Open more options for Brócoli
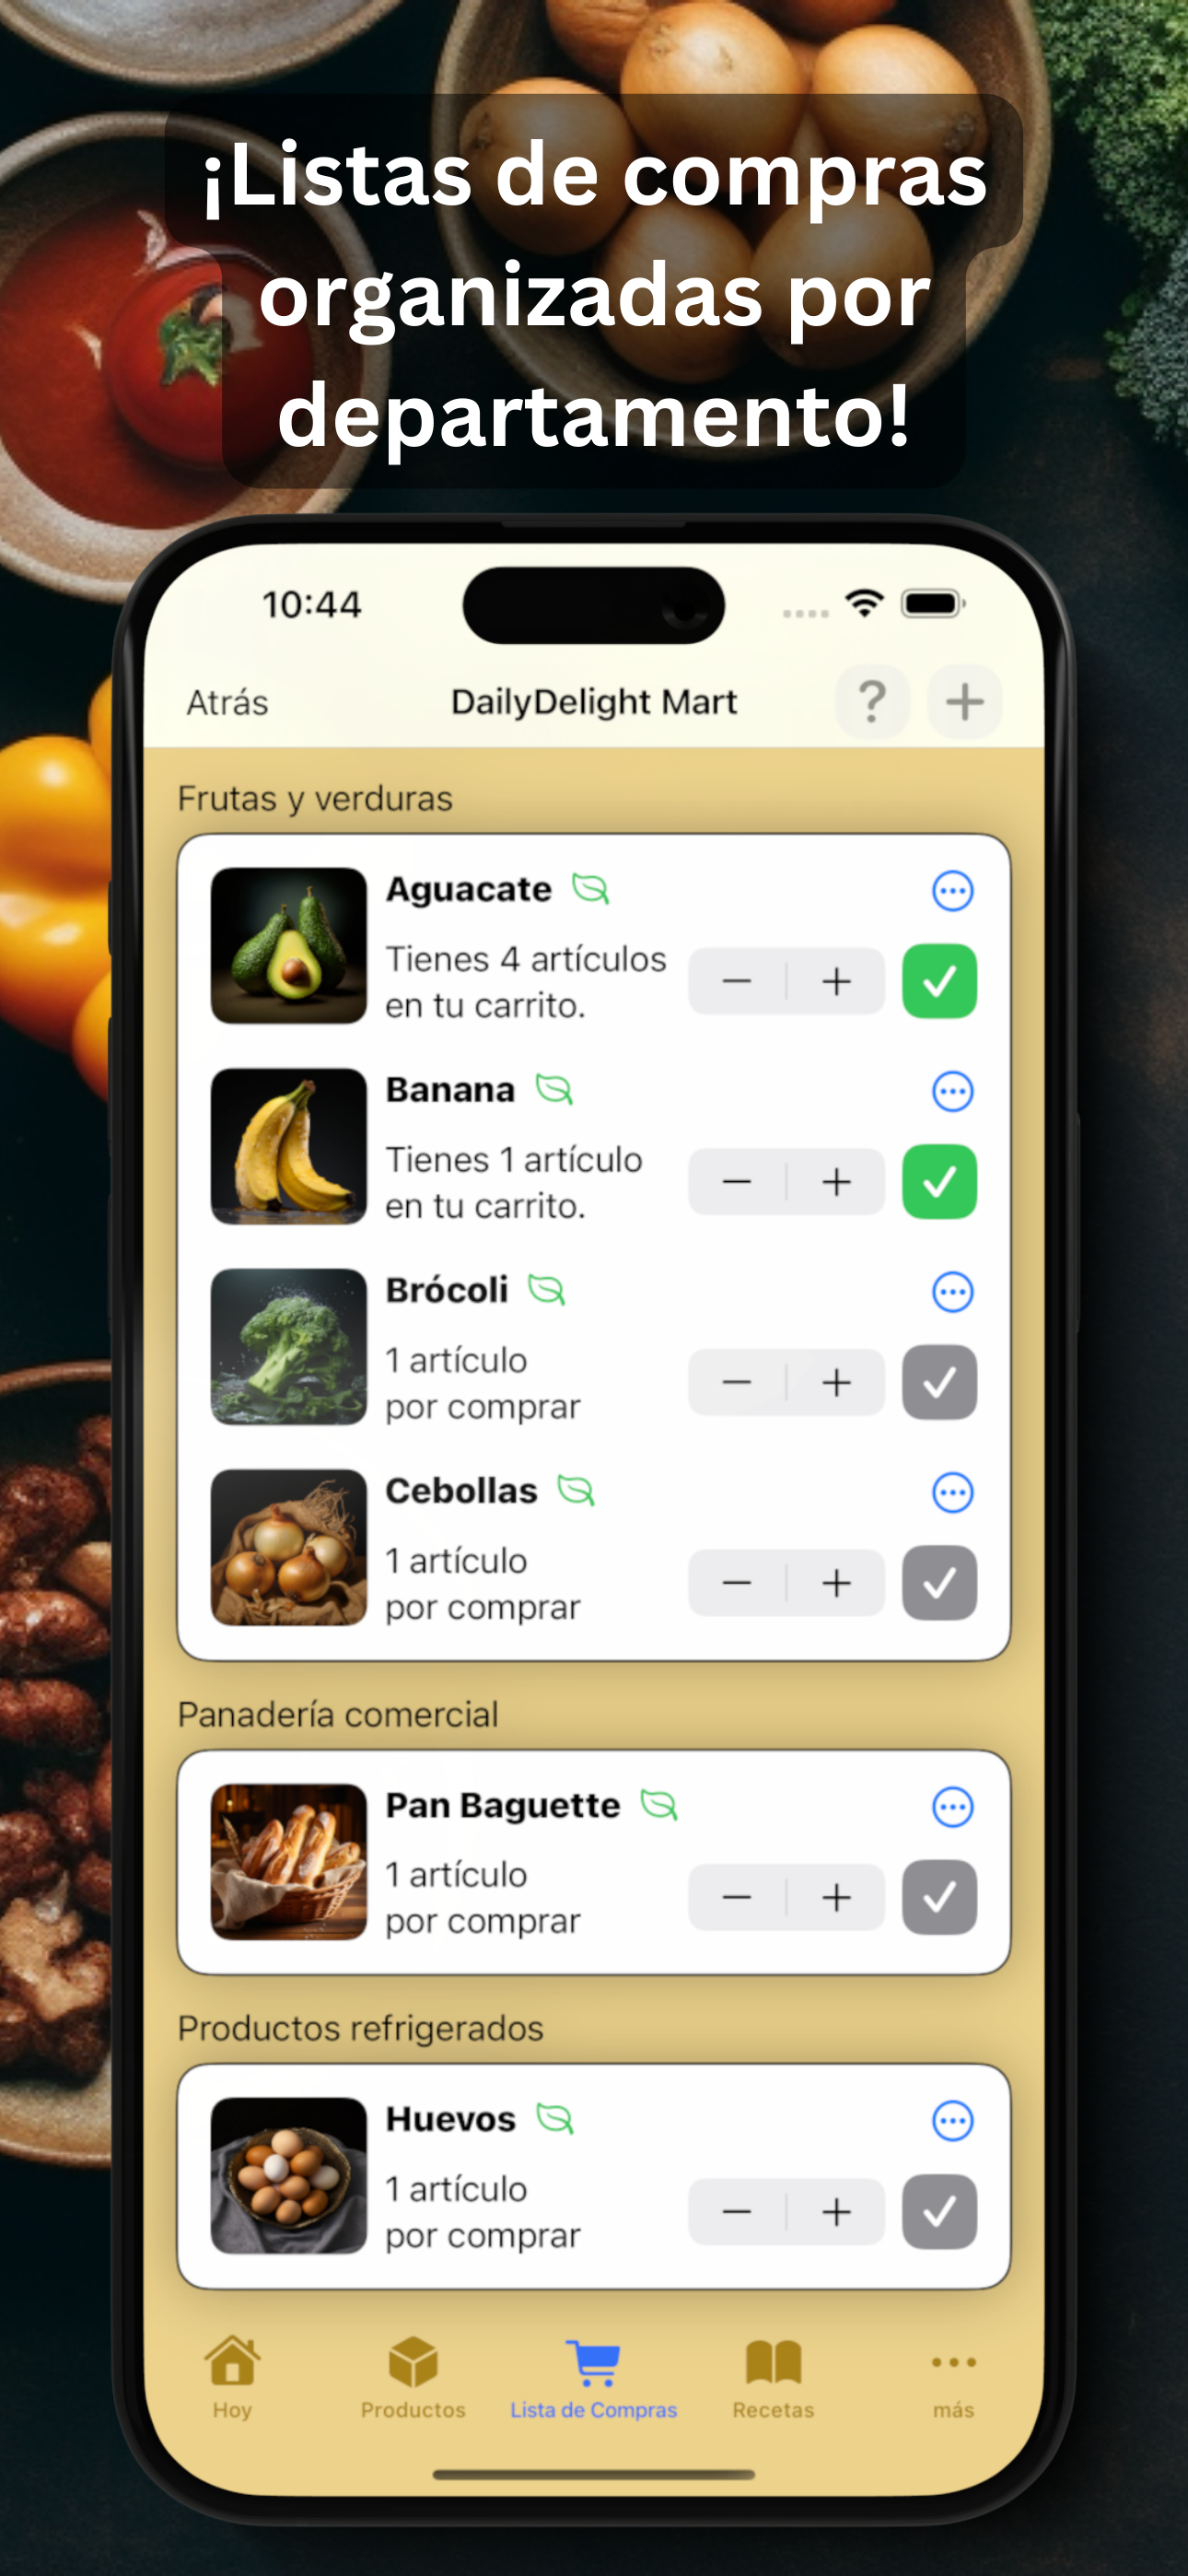Screen dimensions: 1188x2576 coord(952,1292)
